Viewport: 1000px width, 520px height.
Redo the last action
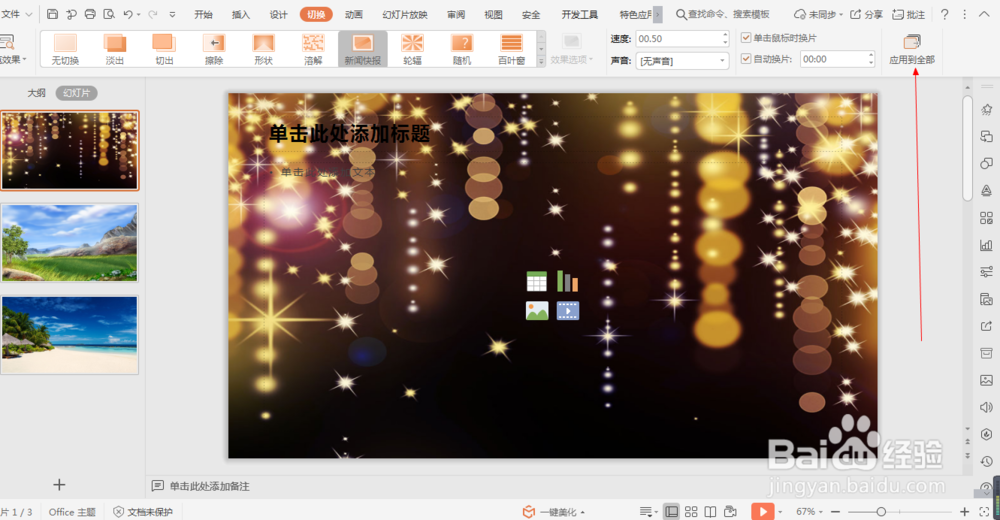pyautogui.click(x=152, y=14)
